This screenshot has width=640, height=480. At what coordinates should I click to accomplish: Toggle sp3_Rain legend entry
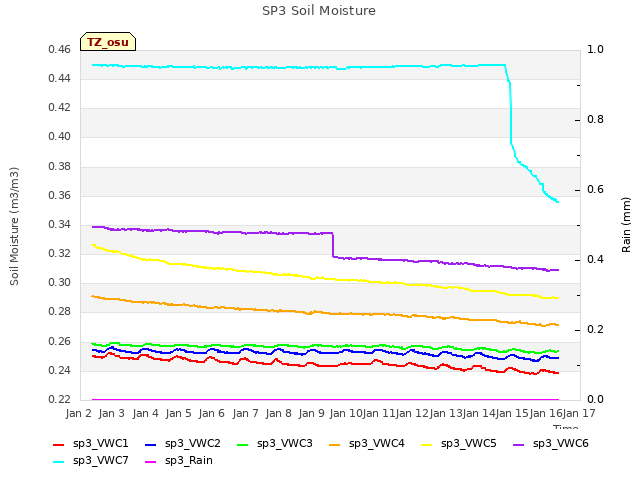179,461
